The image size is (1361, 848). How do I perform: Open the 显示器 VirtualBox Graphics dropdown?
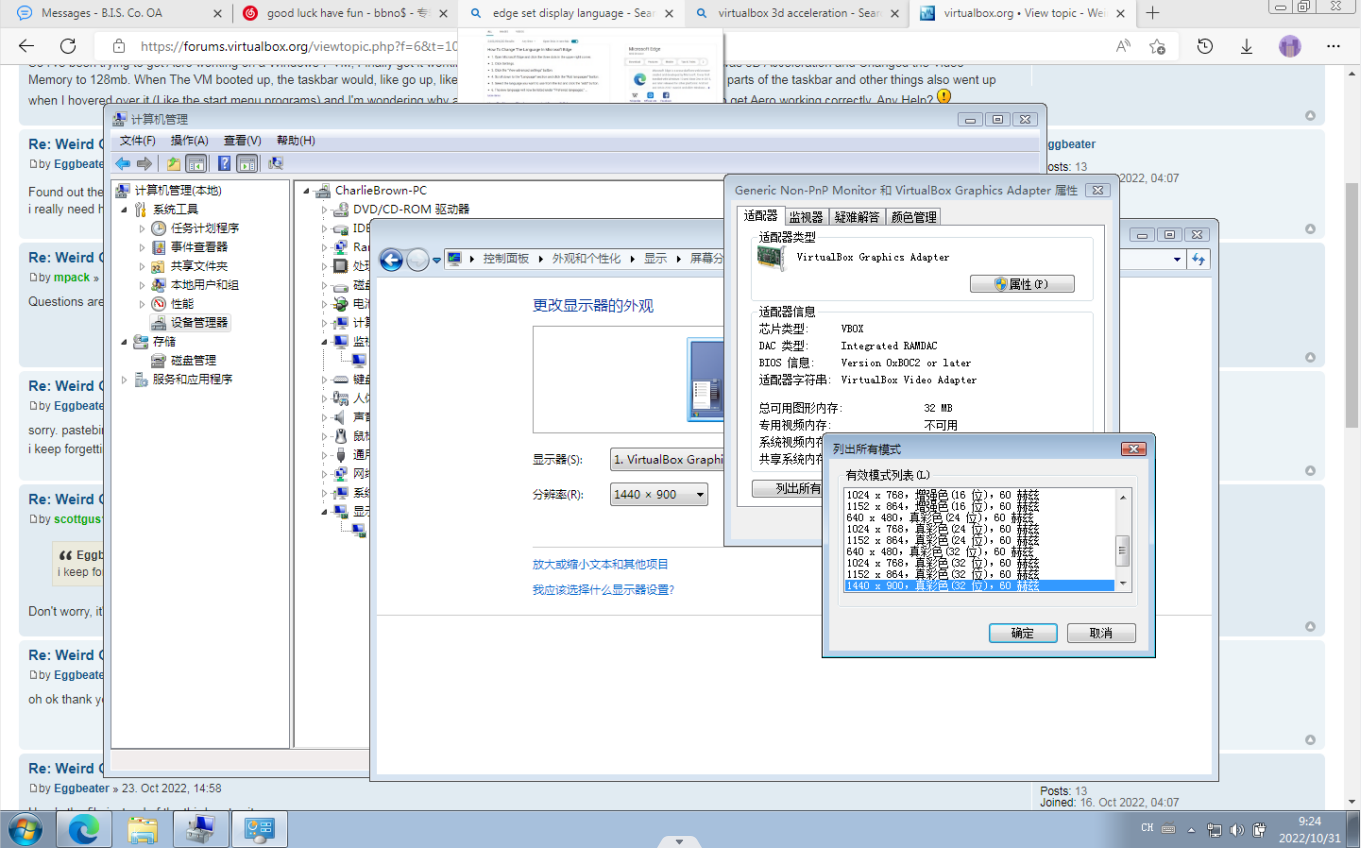pyautogui.click(x=666, y=460)
